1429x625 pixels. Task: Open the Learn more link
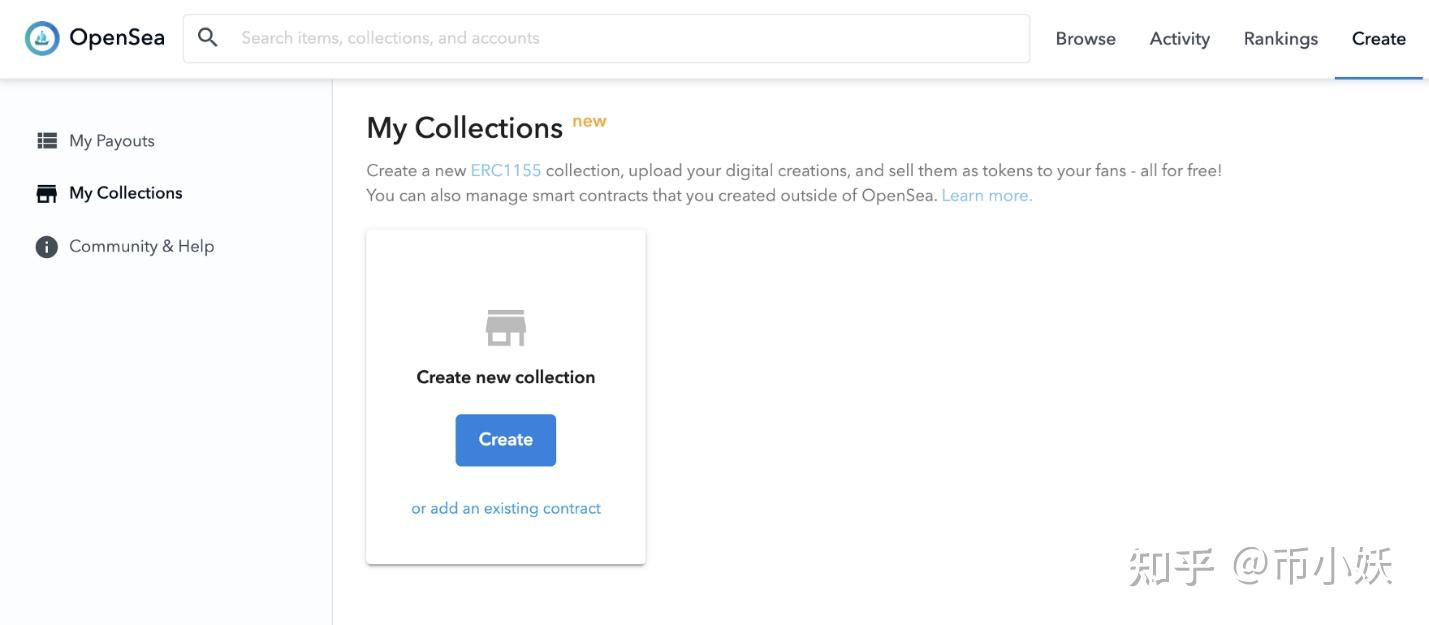pos(987,196)
